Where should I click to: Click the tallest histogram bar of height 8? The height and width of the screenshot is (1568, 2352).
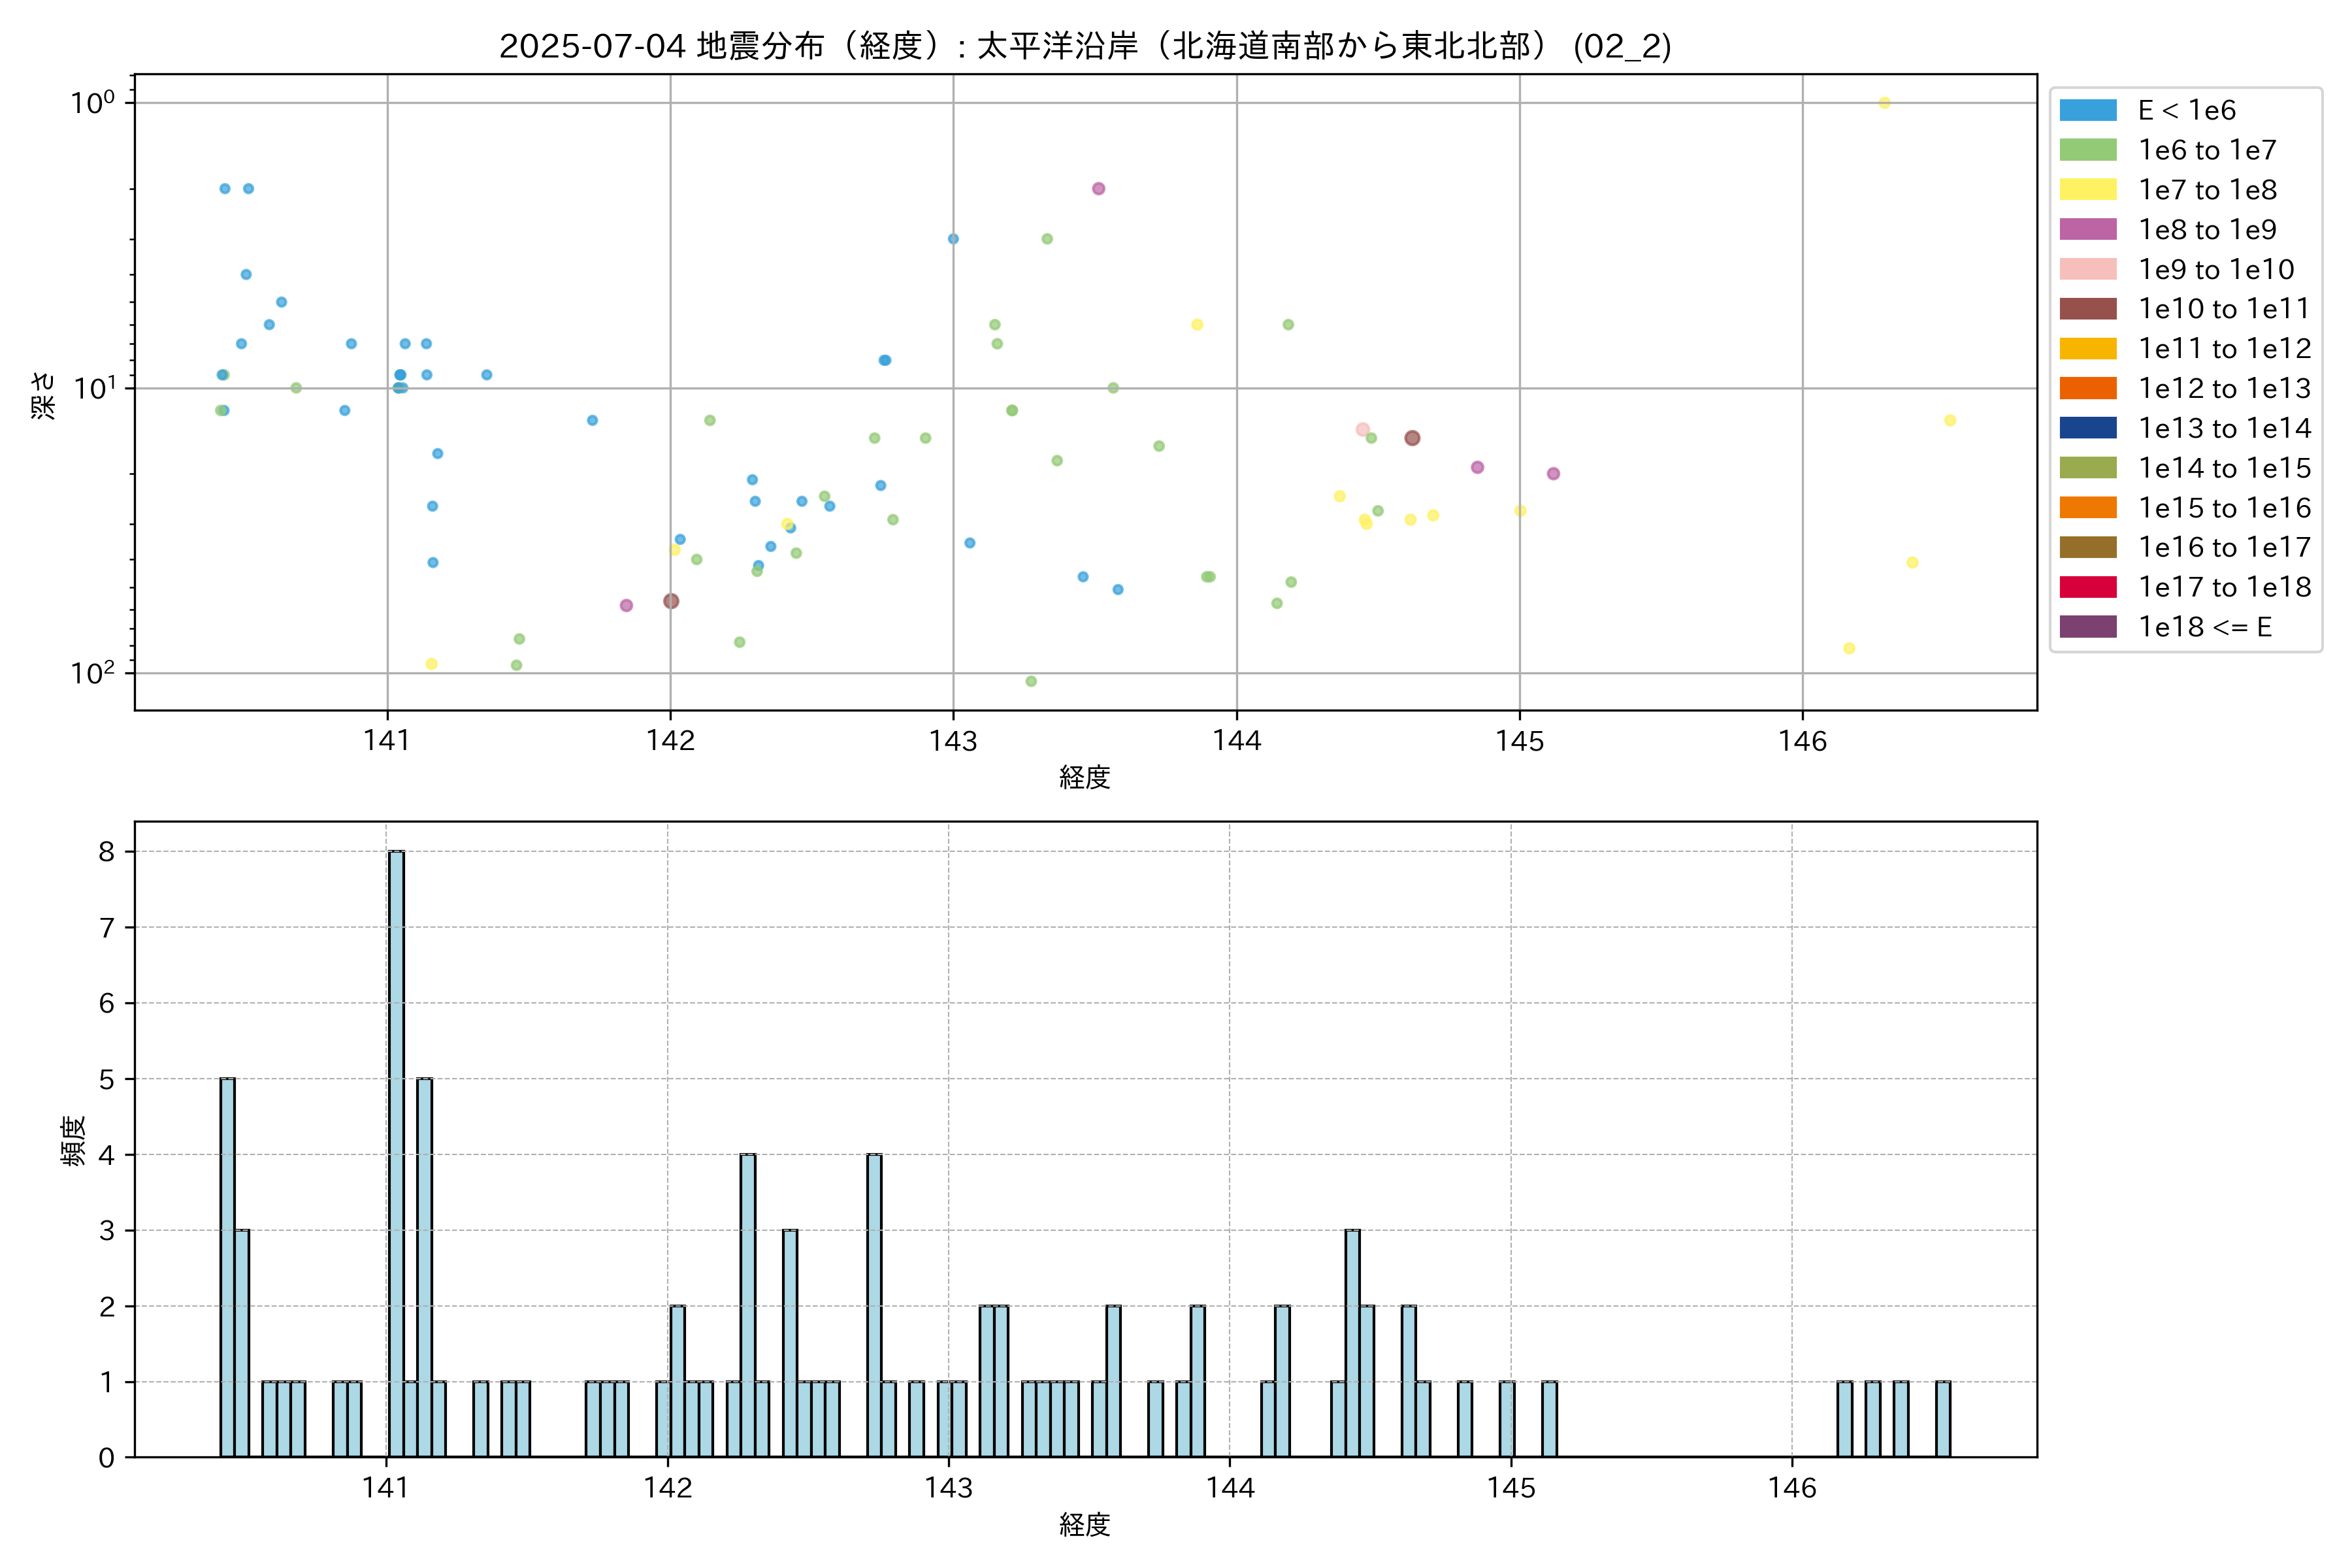coord(396,1150)
